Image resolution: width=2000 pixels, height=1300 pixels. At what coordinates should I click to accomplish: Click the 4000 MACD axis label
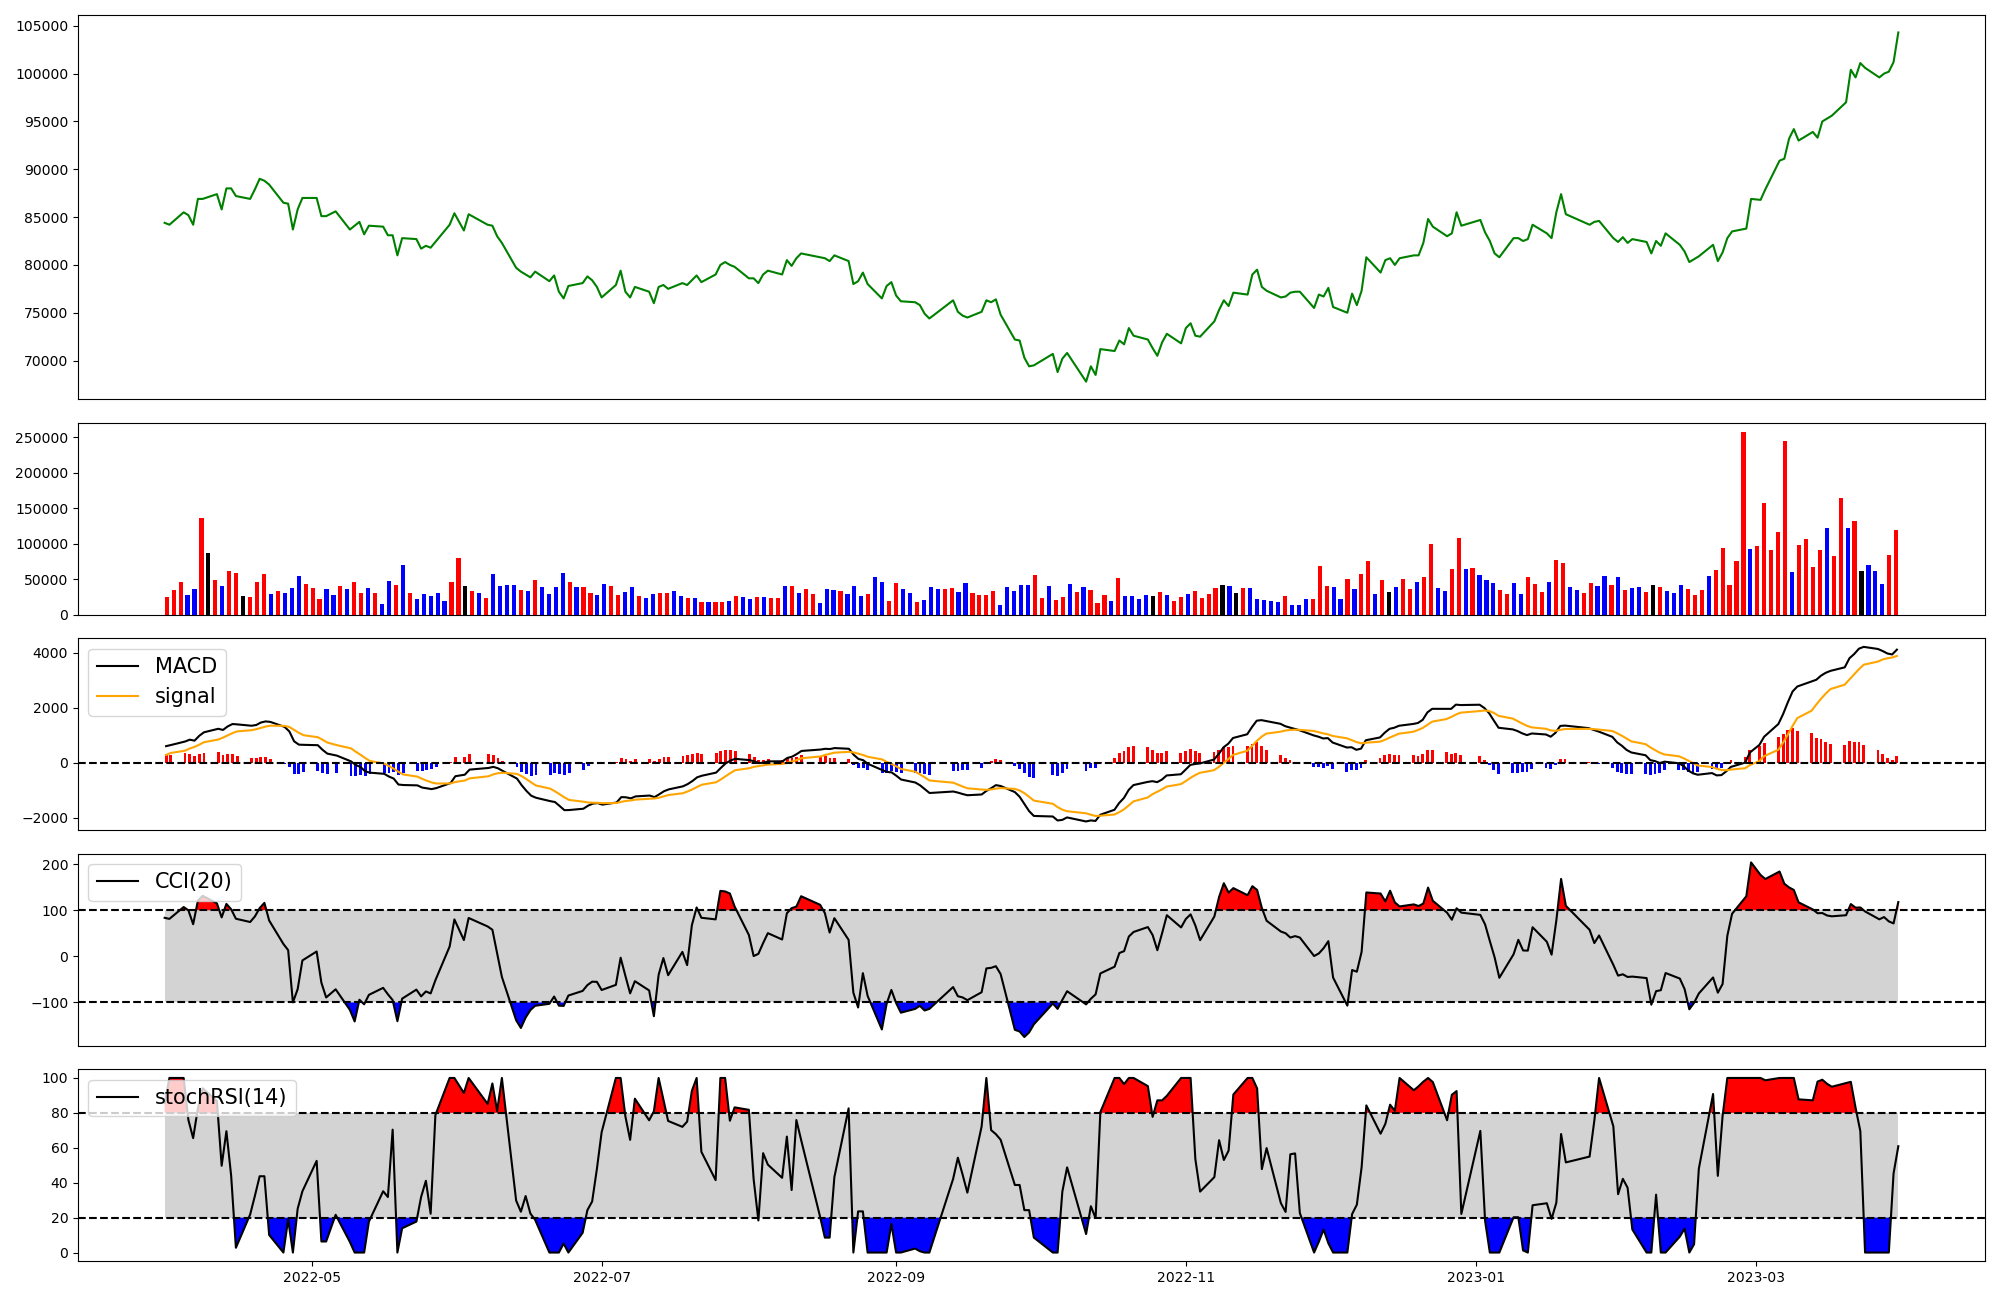tap(50, 653)
